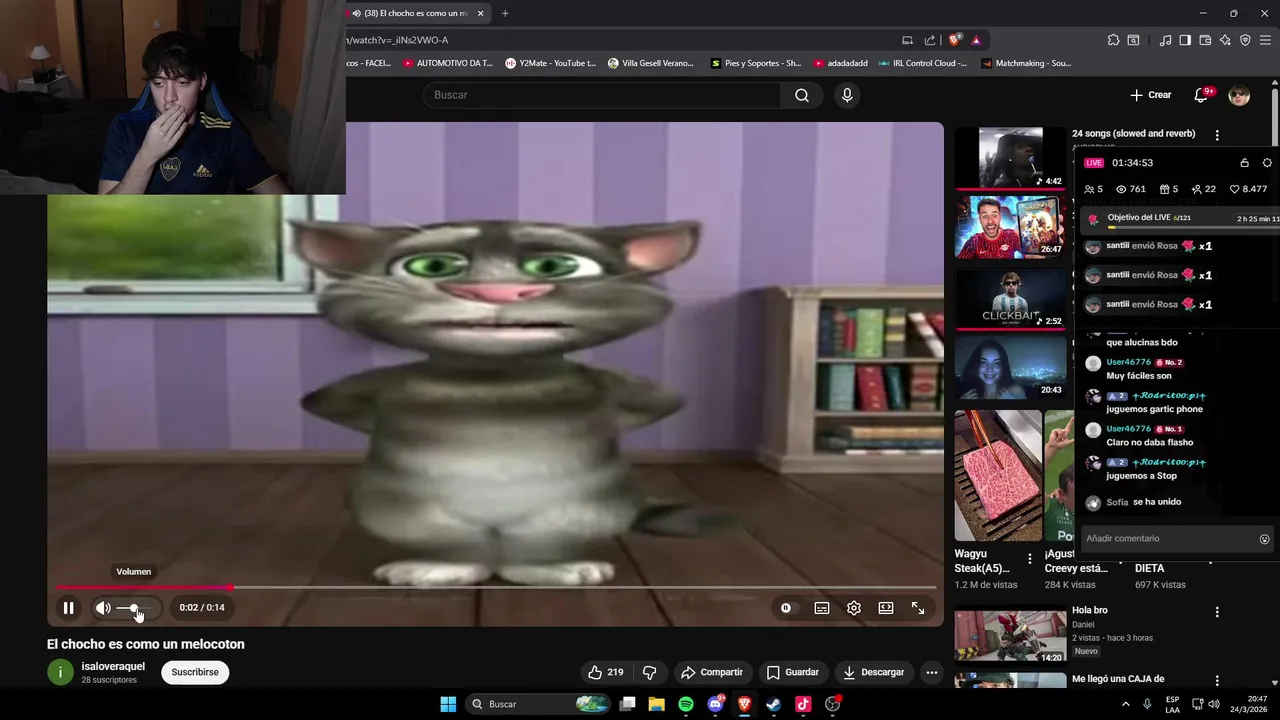Screen dimensions: 1280x720
Task: Open the Villa Gesell Verano bookmark
Action: point(651,63)
